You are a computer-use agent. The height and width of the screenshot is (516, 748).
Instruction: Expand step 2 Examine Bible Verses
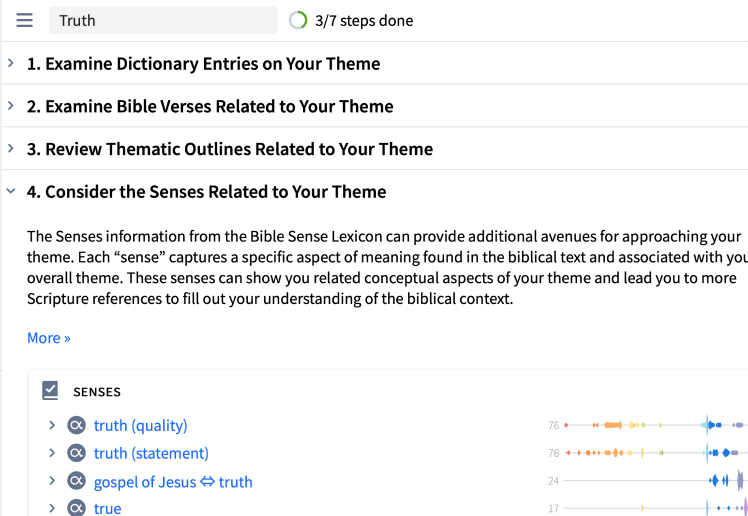[x=11, y=105]
